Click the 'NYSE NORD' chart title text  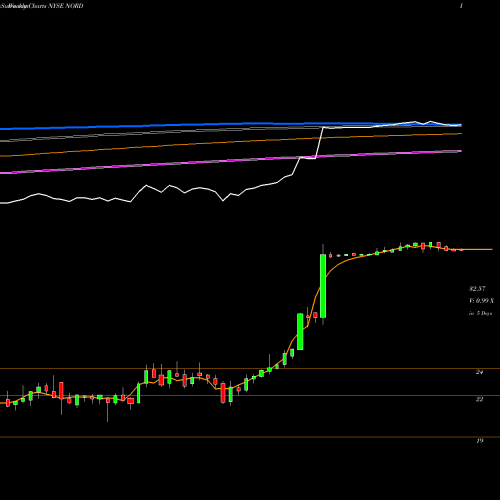[x=66, y=6]
